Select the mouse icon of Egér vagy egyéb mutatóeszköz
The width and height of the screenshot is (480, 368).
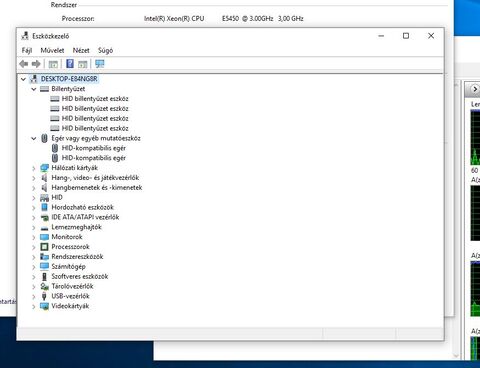tap(44, 138)
